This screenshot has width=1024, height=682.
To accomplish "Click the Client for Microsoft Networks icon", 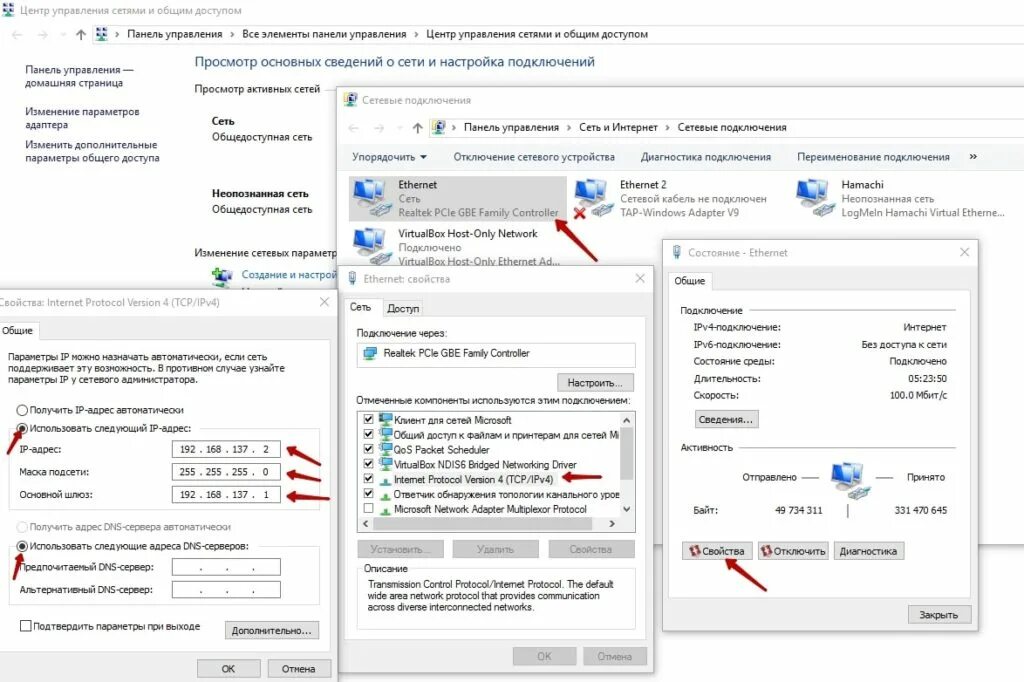I will (x=385, y=419).
